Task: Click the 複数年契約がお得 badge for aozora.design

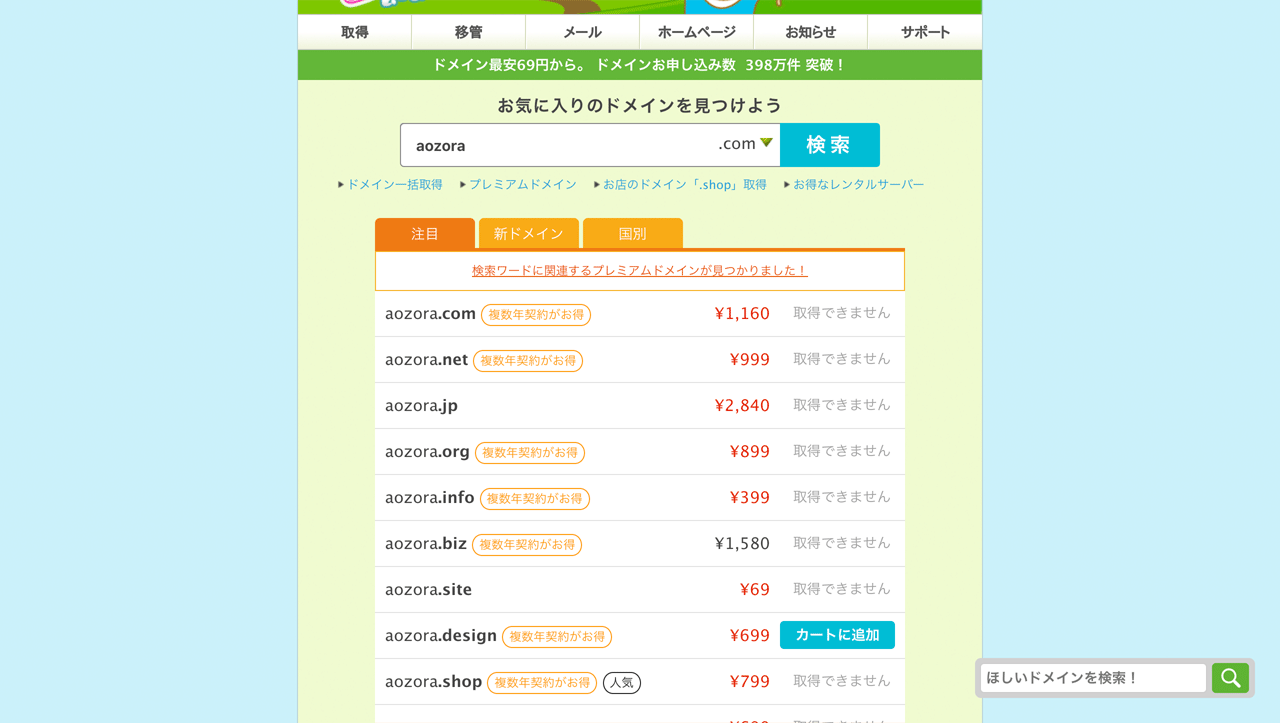Action: 557,637
